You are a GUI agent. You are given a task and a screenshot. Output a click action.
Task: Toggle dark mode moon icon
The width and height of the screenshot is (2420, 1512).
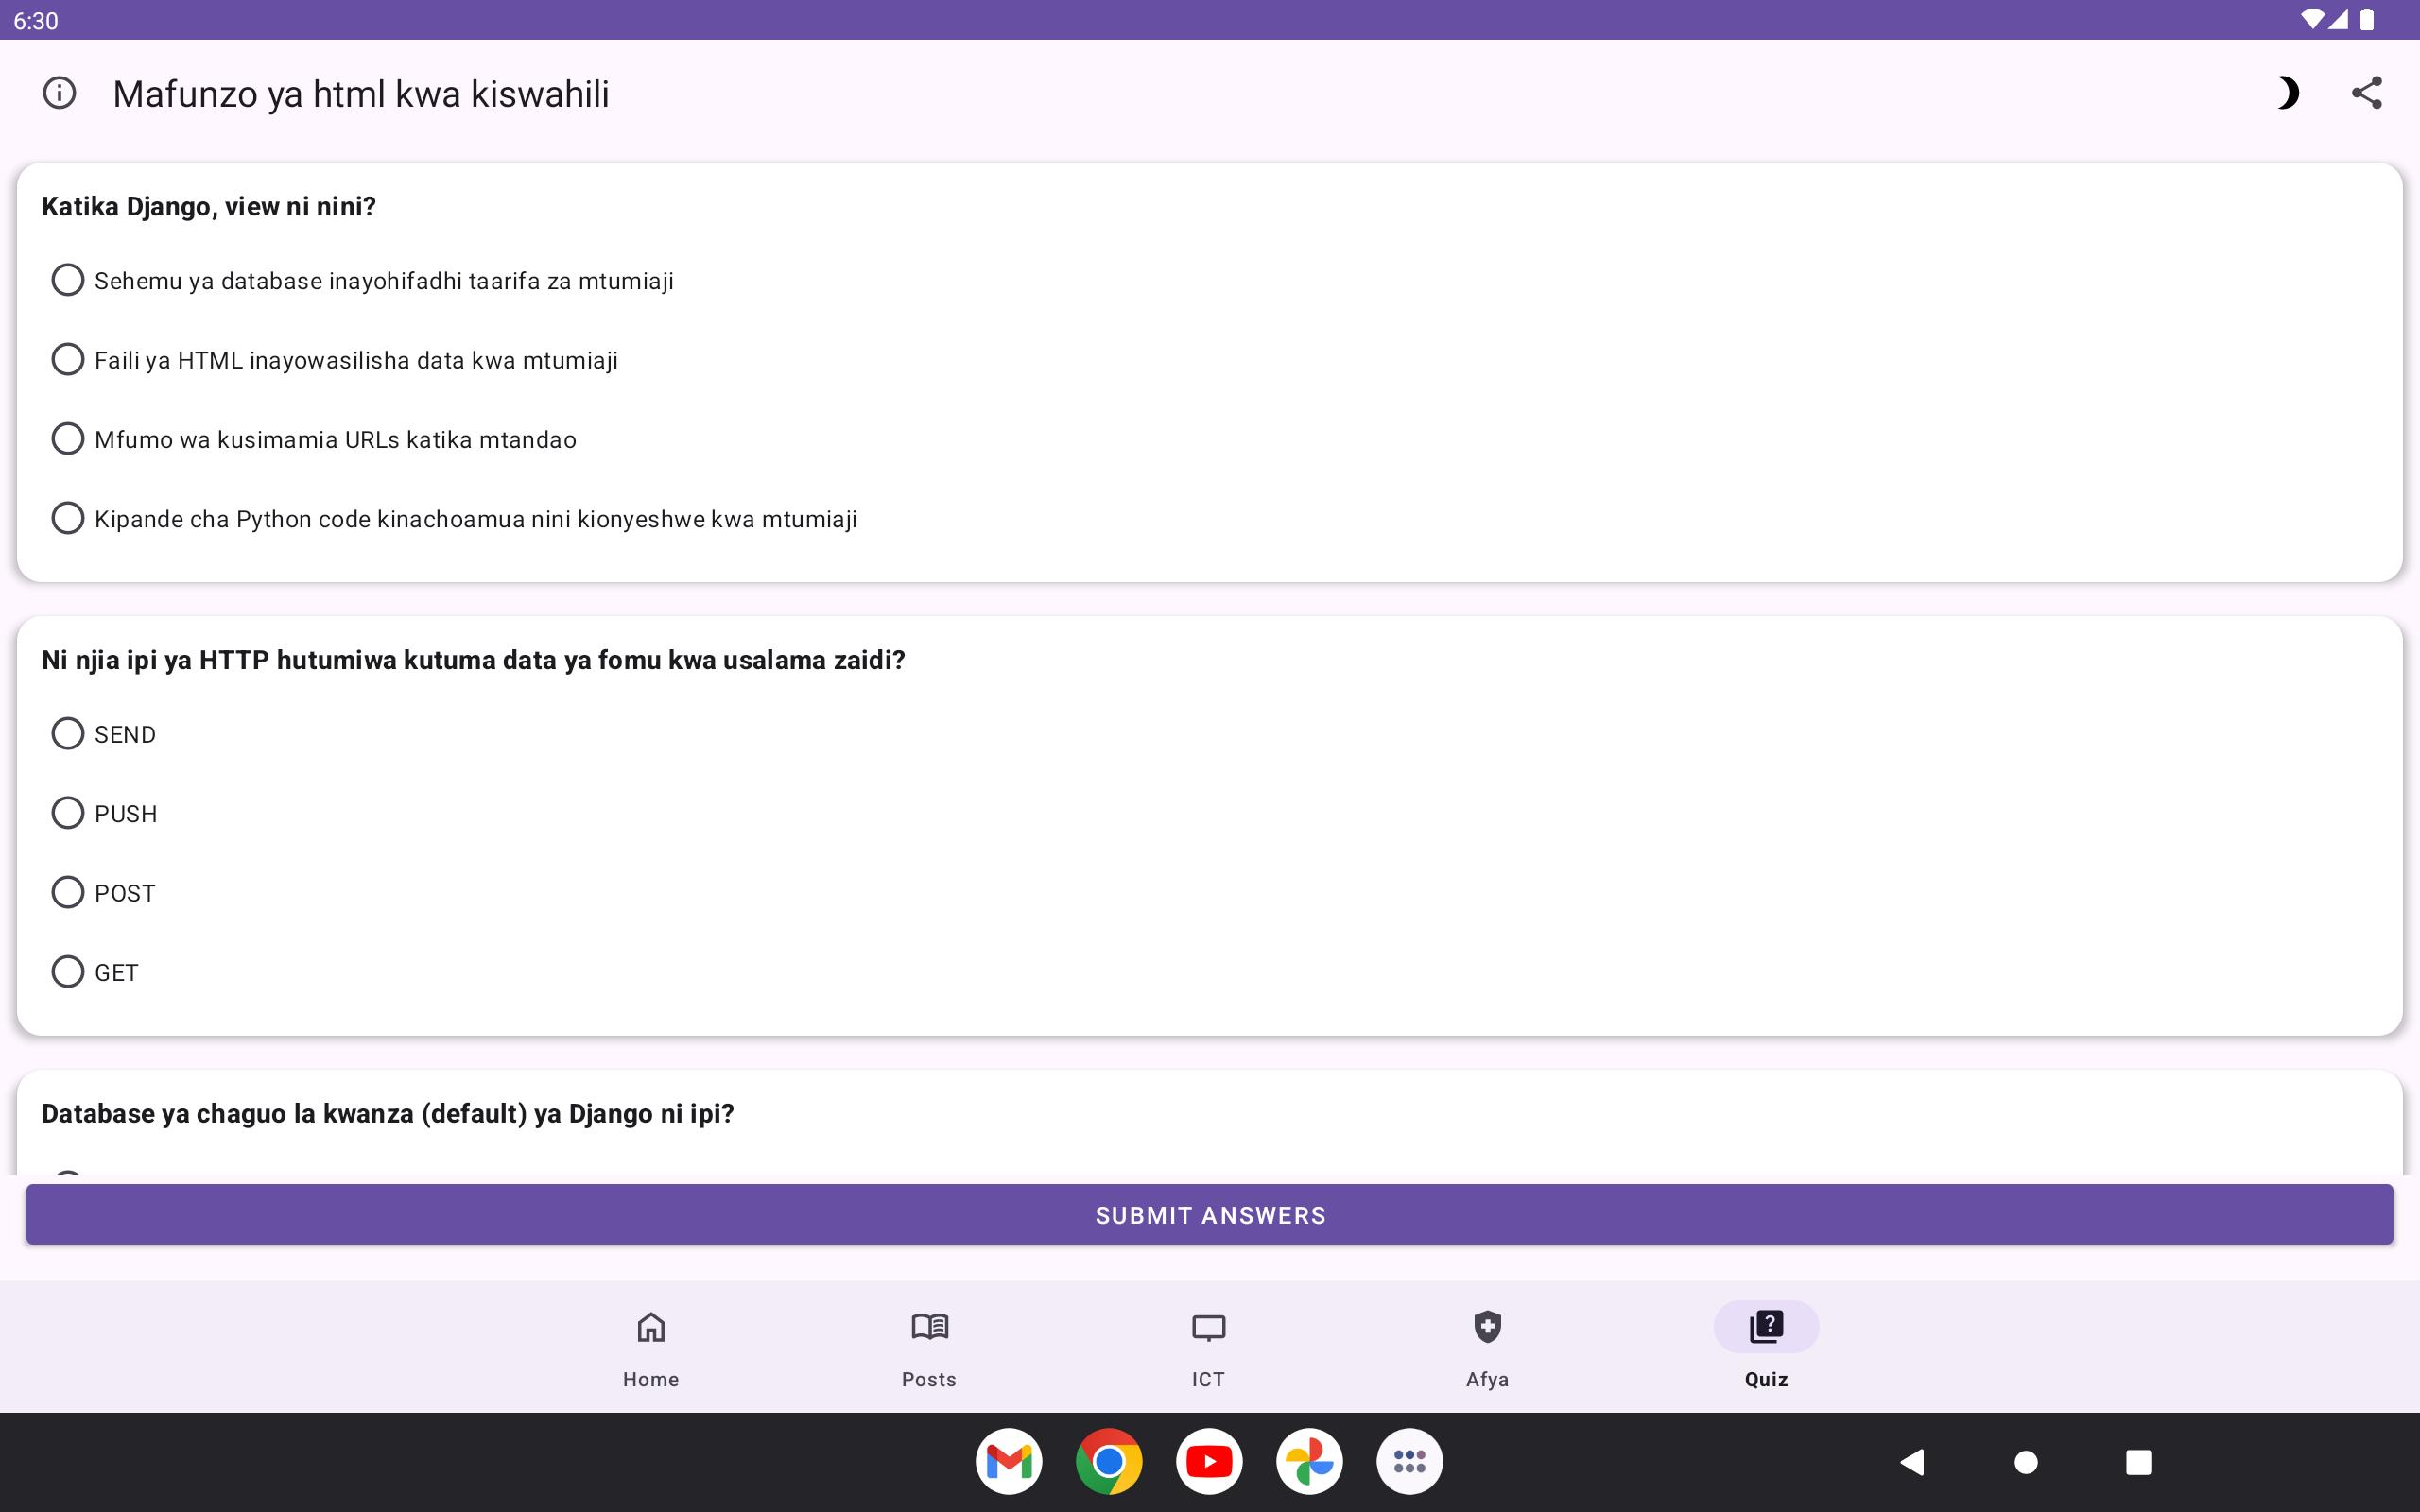tap(2287, 93)
